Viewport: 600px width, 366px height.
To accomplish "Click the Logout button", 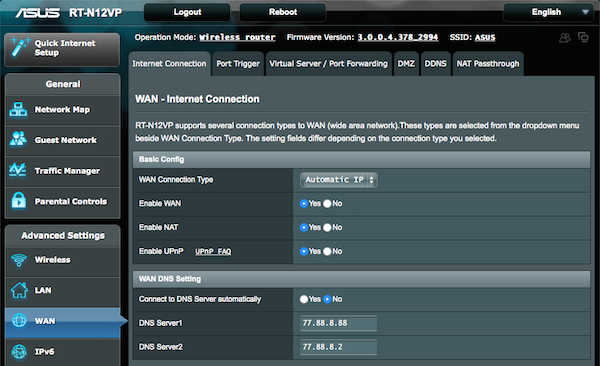I will pyautogui.click(x=187, y=12).
